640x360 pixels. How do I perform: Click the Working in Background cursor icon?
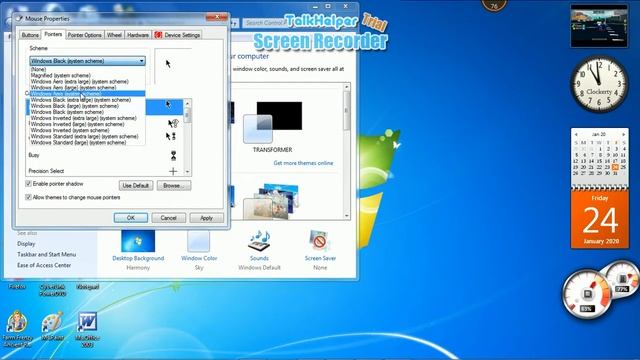point(171,136)
